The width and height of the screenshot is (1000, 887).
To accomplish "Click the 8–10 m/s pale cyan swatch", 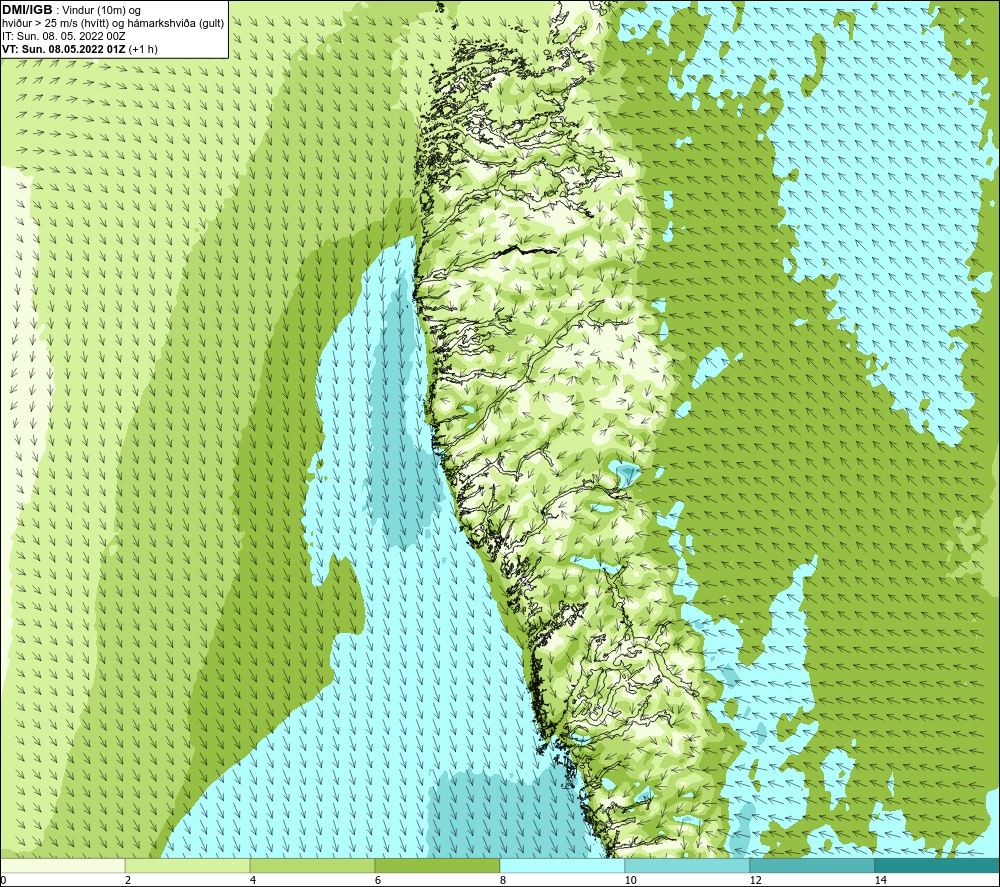I will (x=562, y=865).
